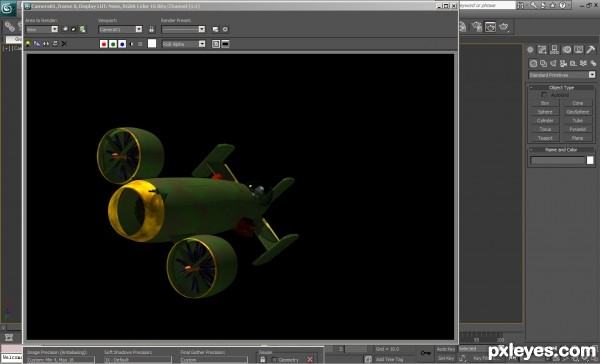Open the Area to Render dropdown

pos(42,29)
